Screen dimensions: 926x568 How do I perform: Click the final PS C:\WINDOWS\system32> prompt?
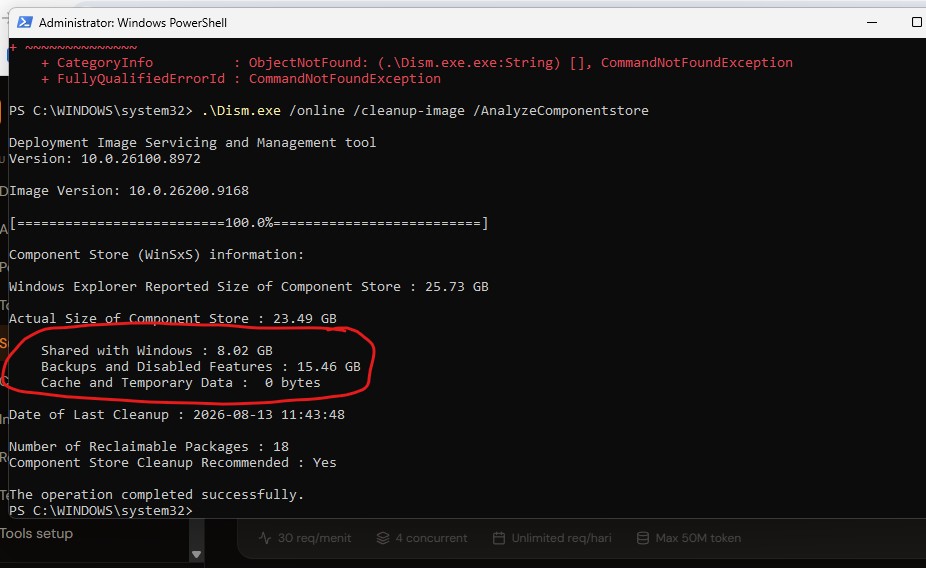(100, 510)
